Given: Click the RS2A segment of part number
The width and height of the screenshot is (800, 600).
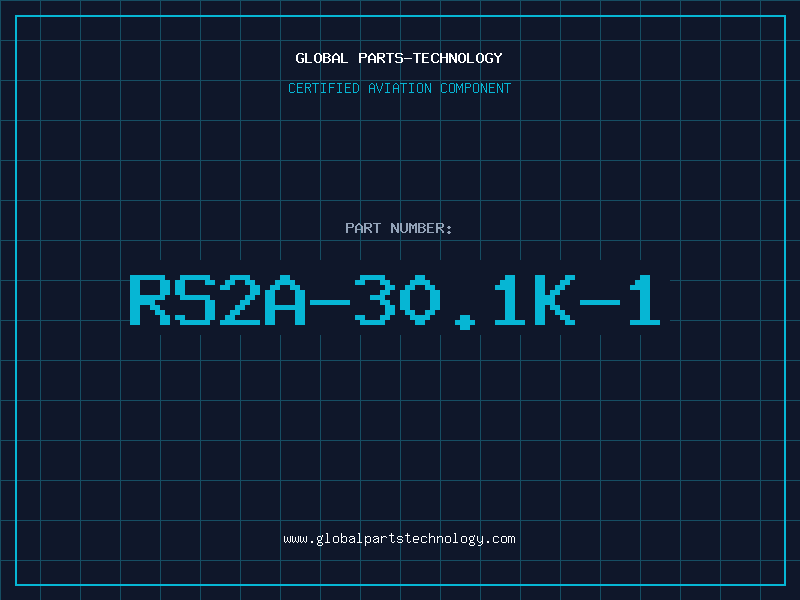Looking at the screenshot, I should click(217, 300).
